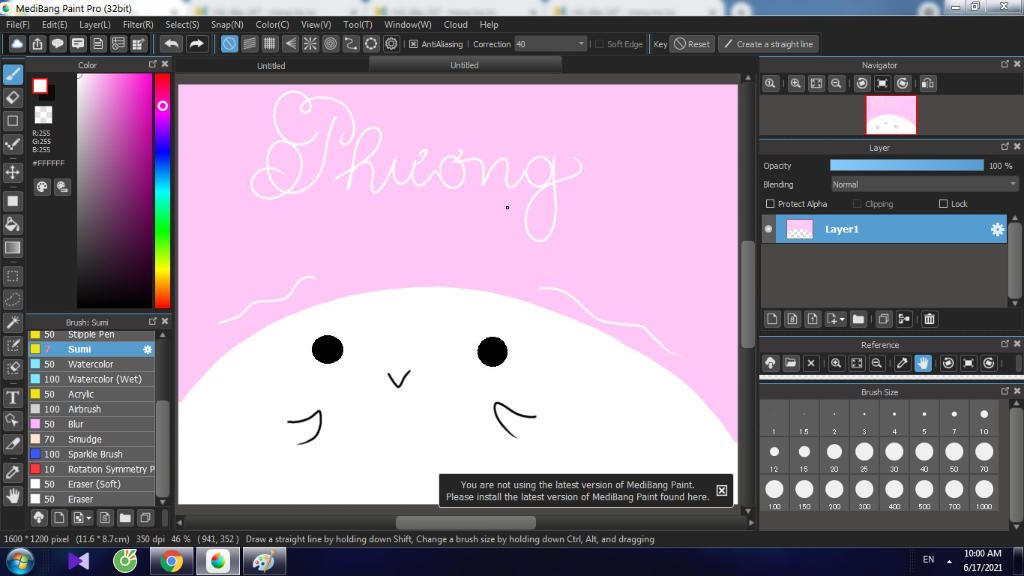Viewport: 1024px width, 576px height.
Task: Pick brush size 100 preset
Action: tap(774, 493)
